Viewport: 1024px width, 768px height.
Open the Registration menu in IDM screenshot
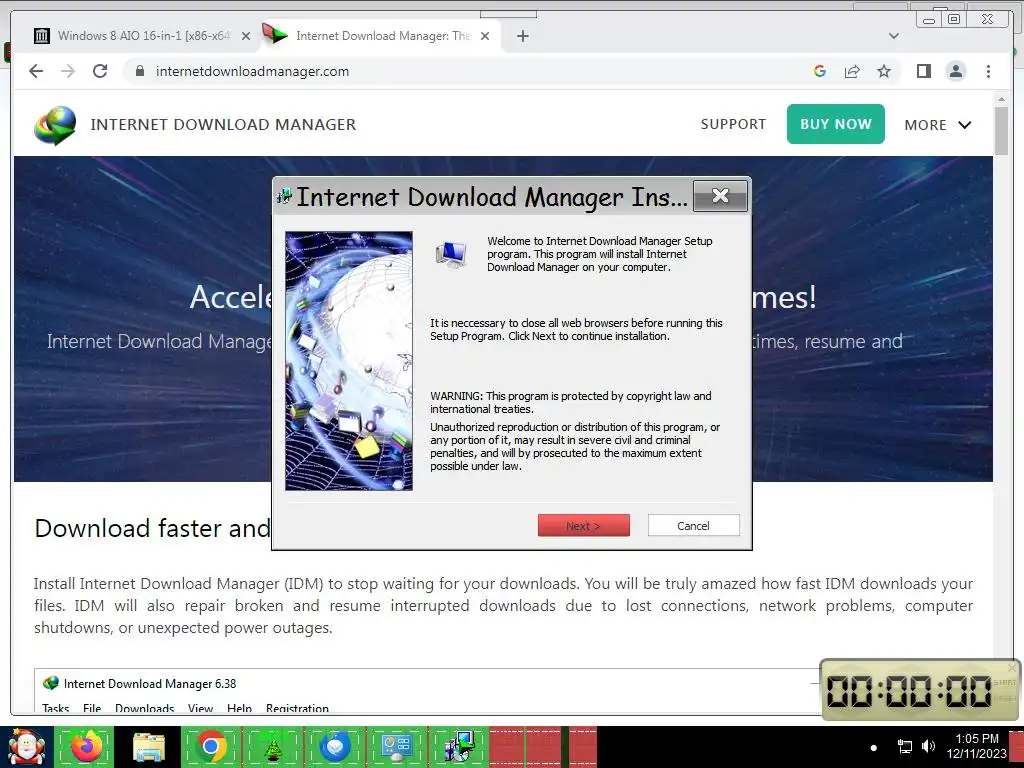[x=297, y=709]
